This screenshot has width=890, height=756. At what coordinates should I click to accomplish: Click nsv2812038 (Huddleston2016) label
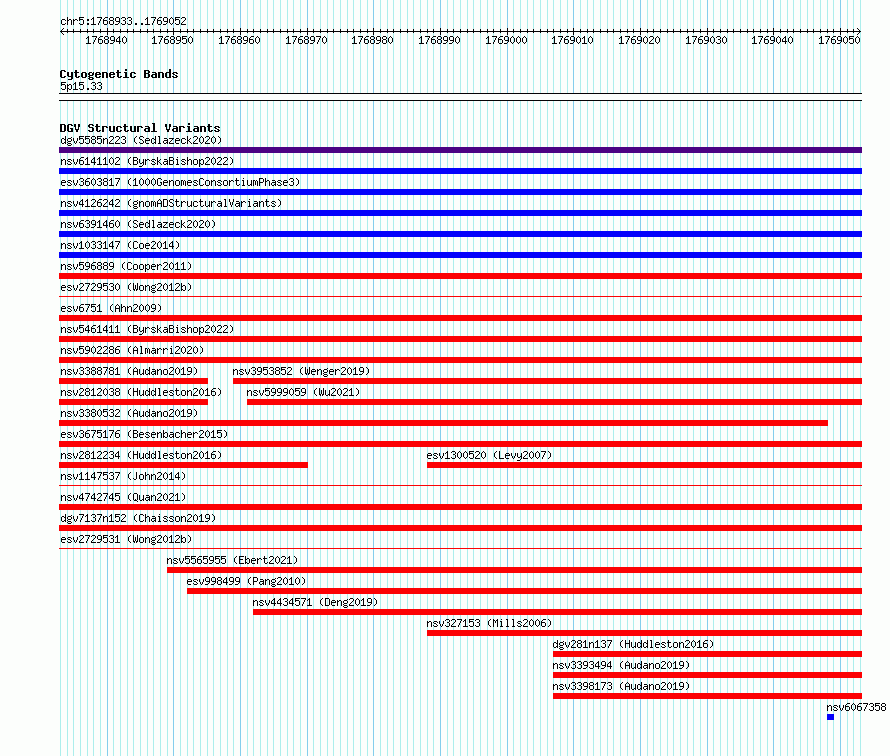[141, 392]
